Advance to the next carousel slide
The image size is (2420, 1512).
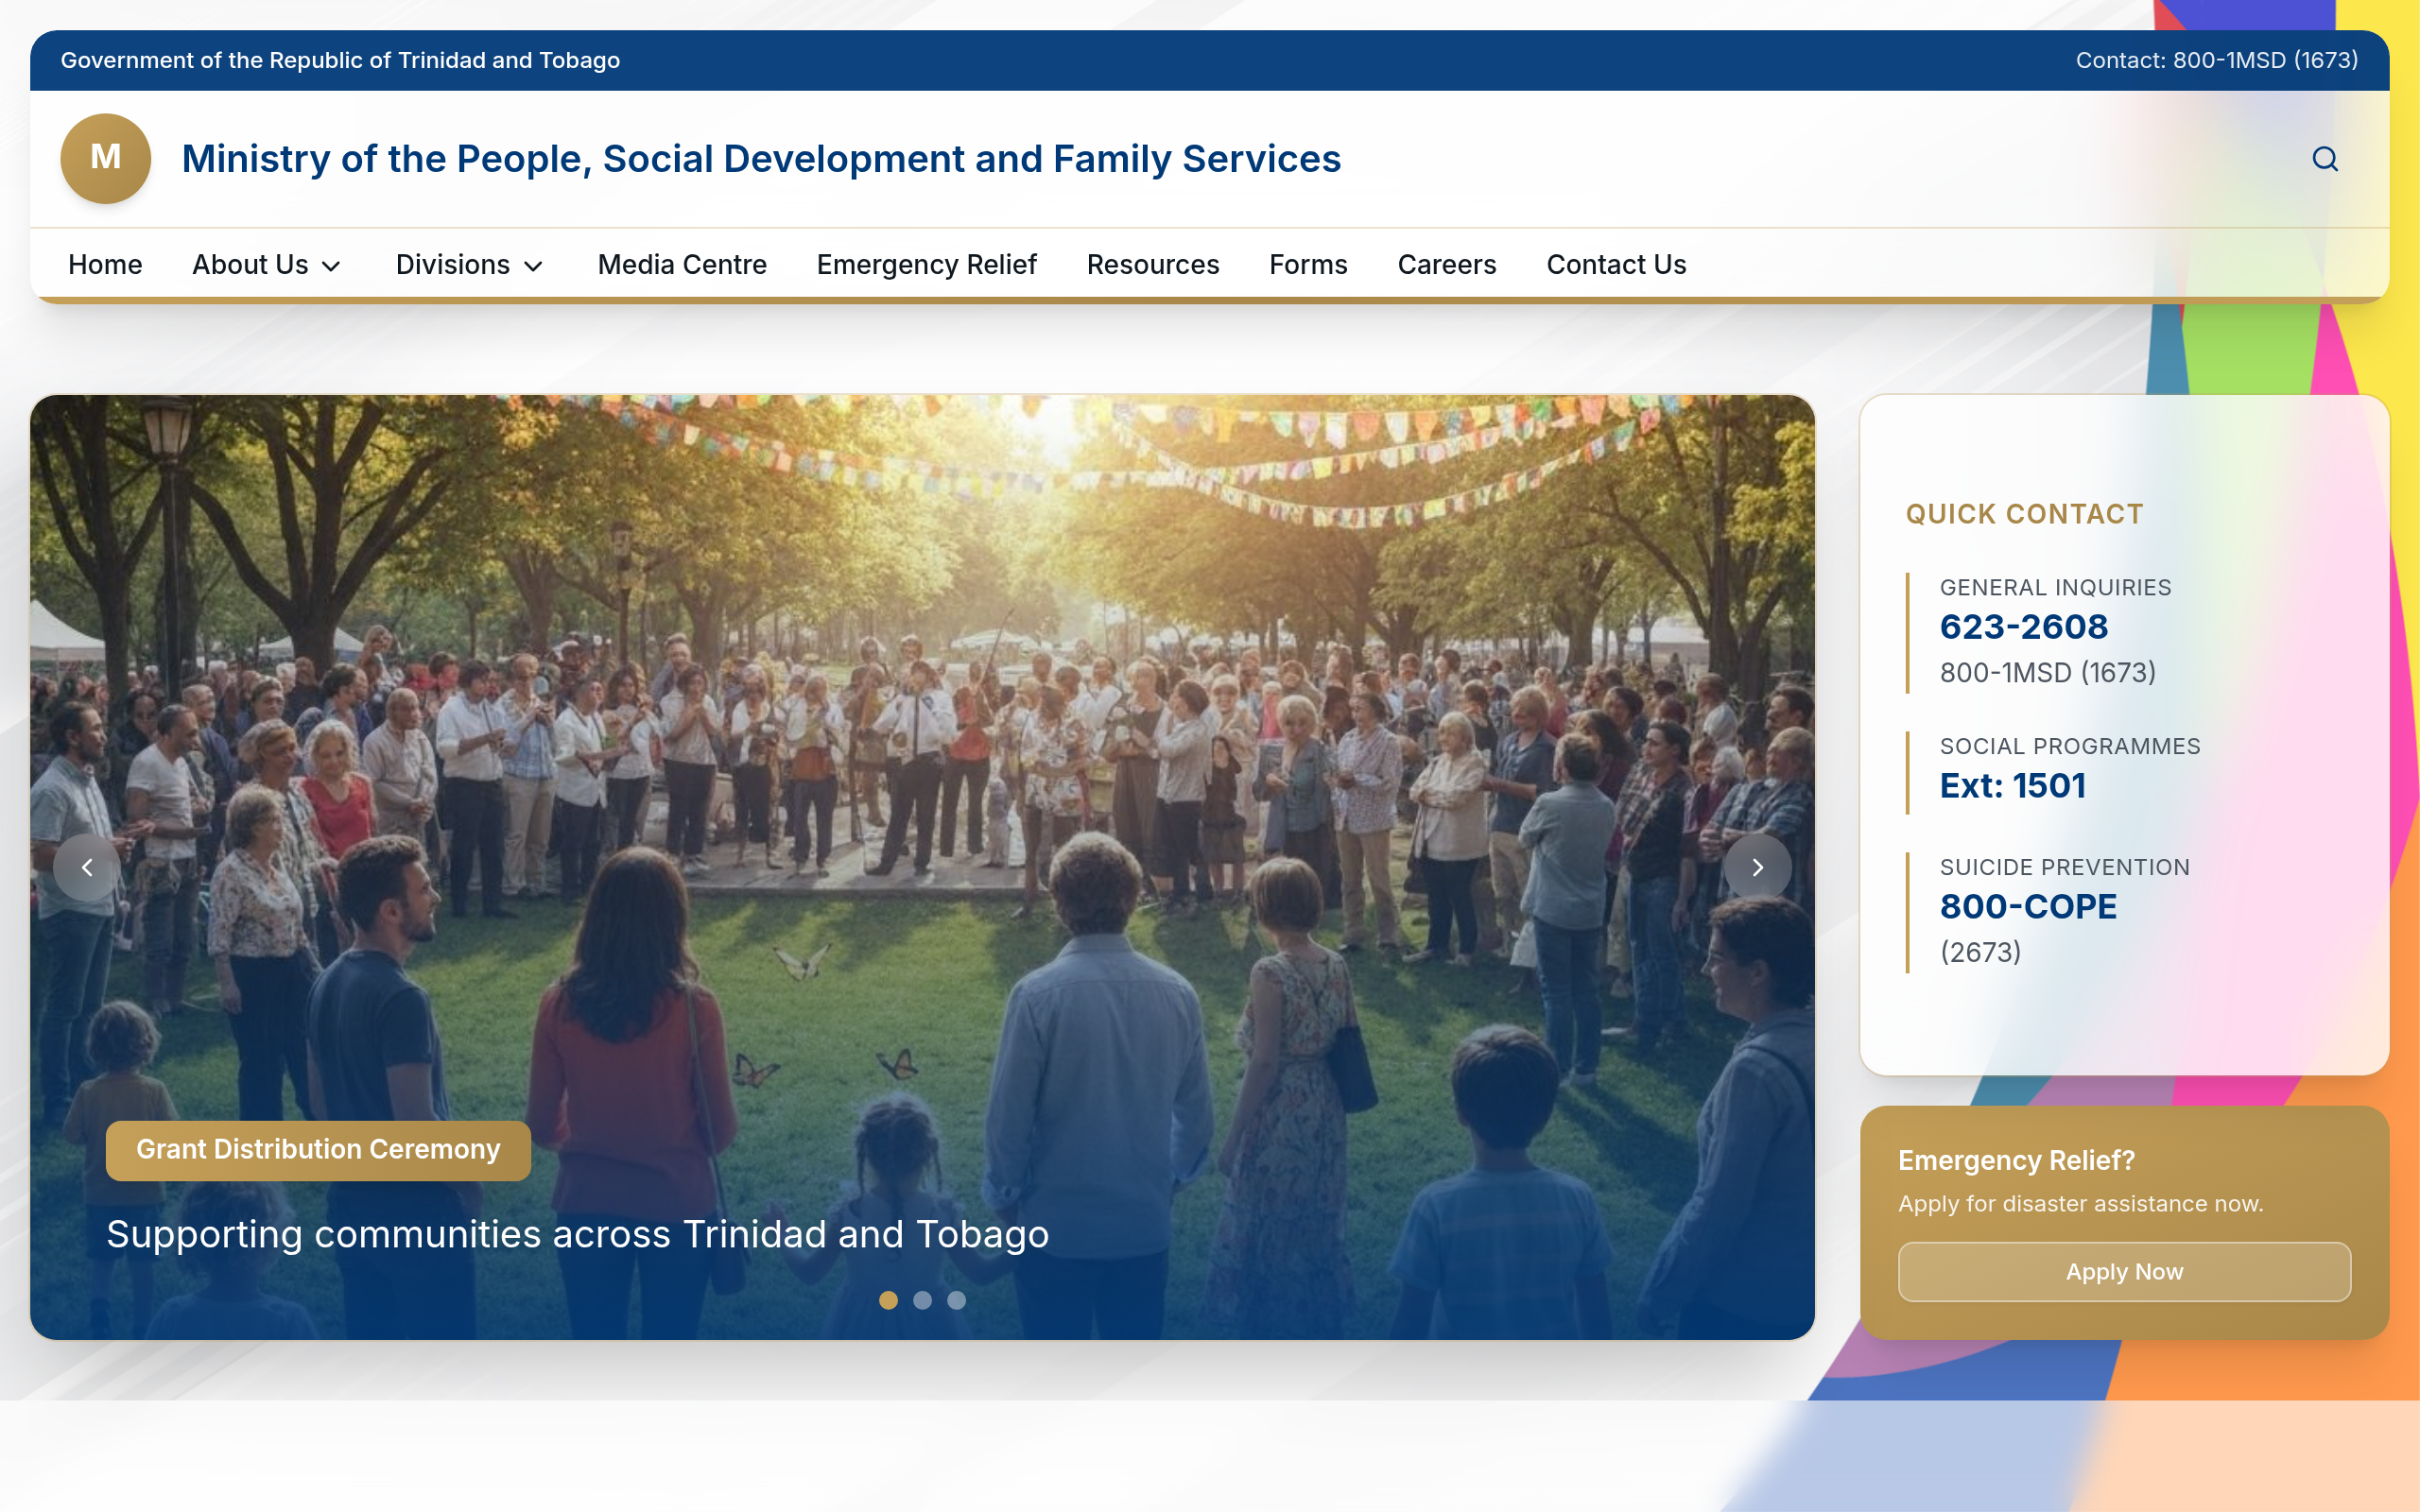click(1758, 867)
